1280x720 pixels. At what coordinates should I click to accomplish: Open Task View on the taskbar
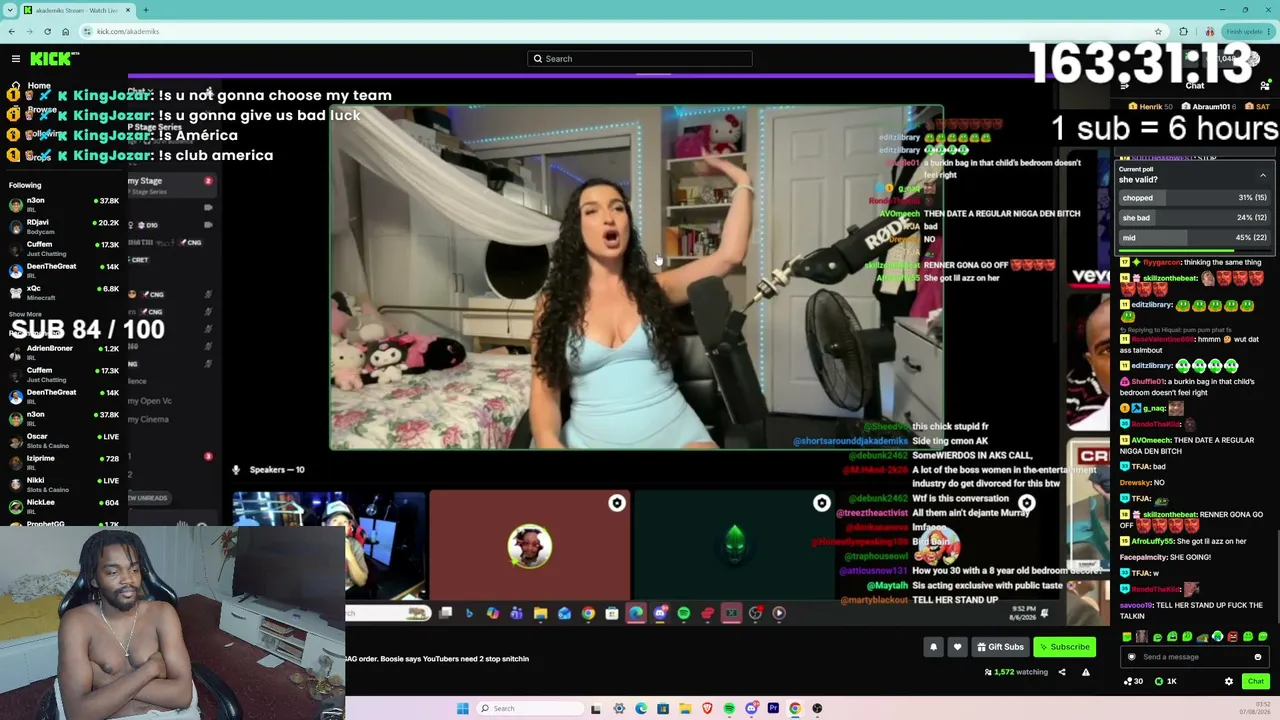pyautogui.click(x=595, y=708)
